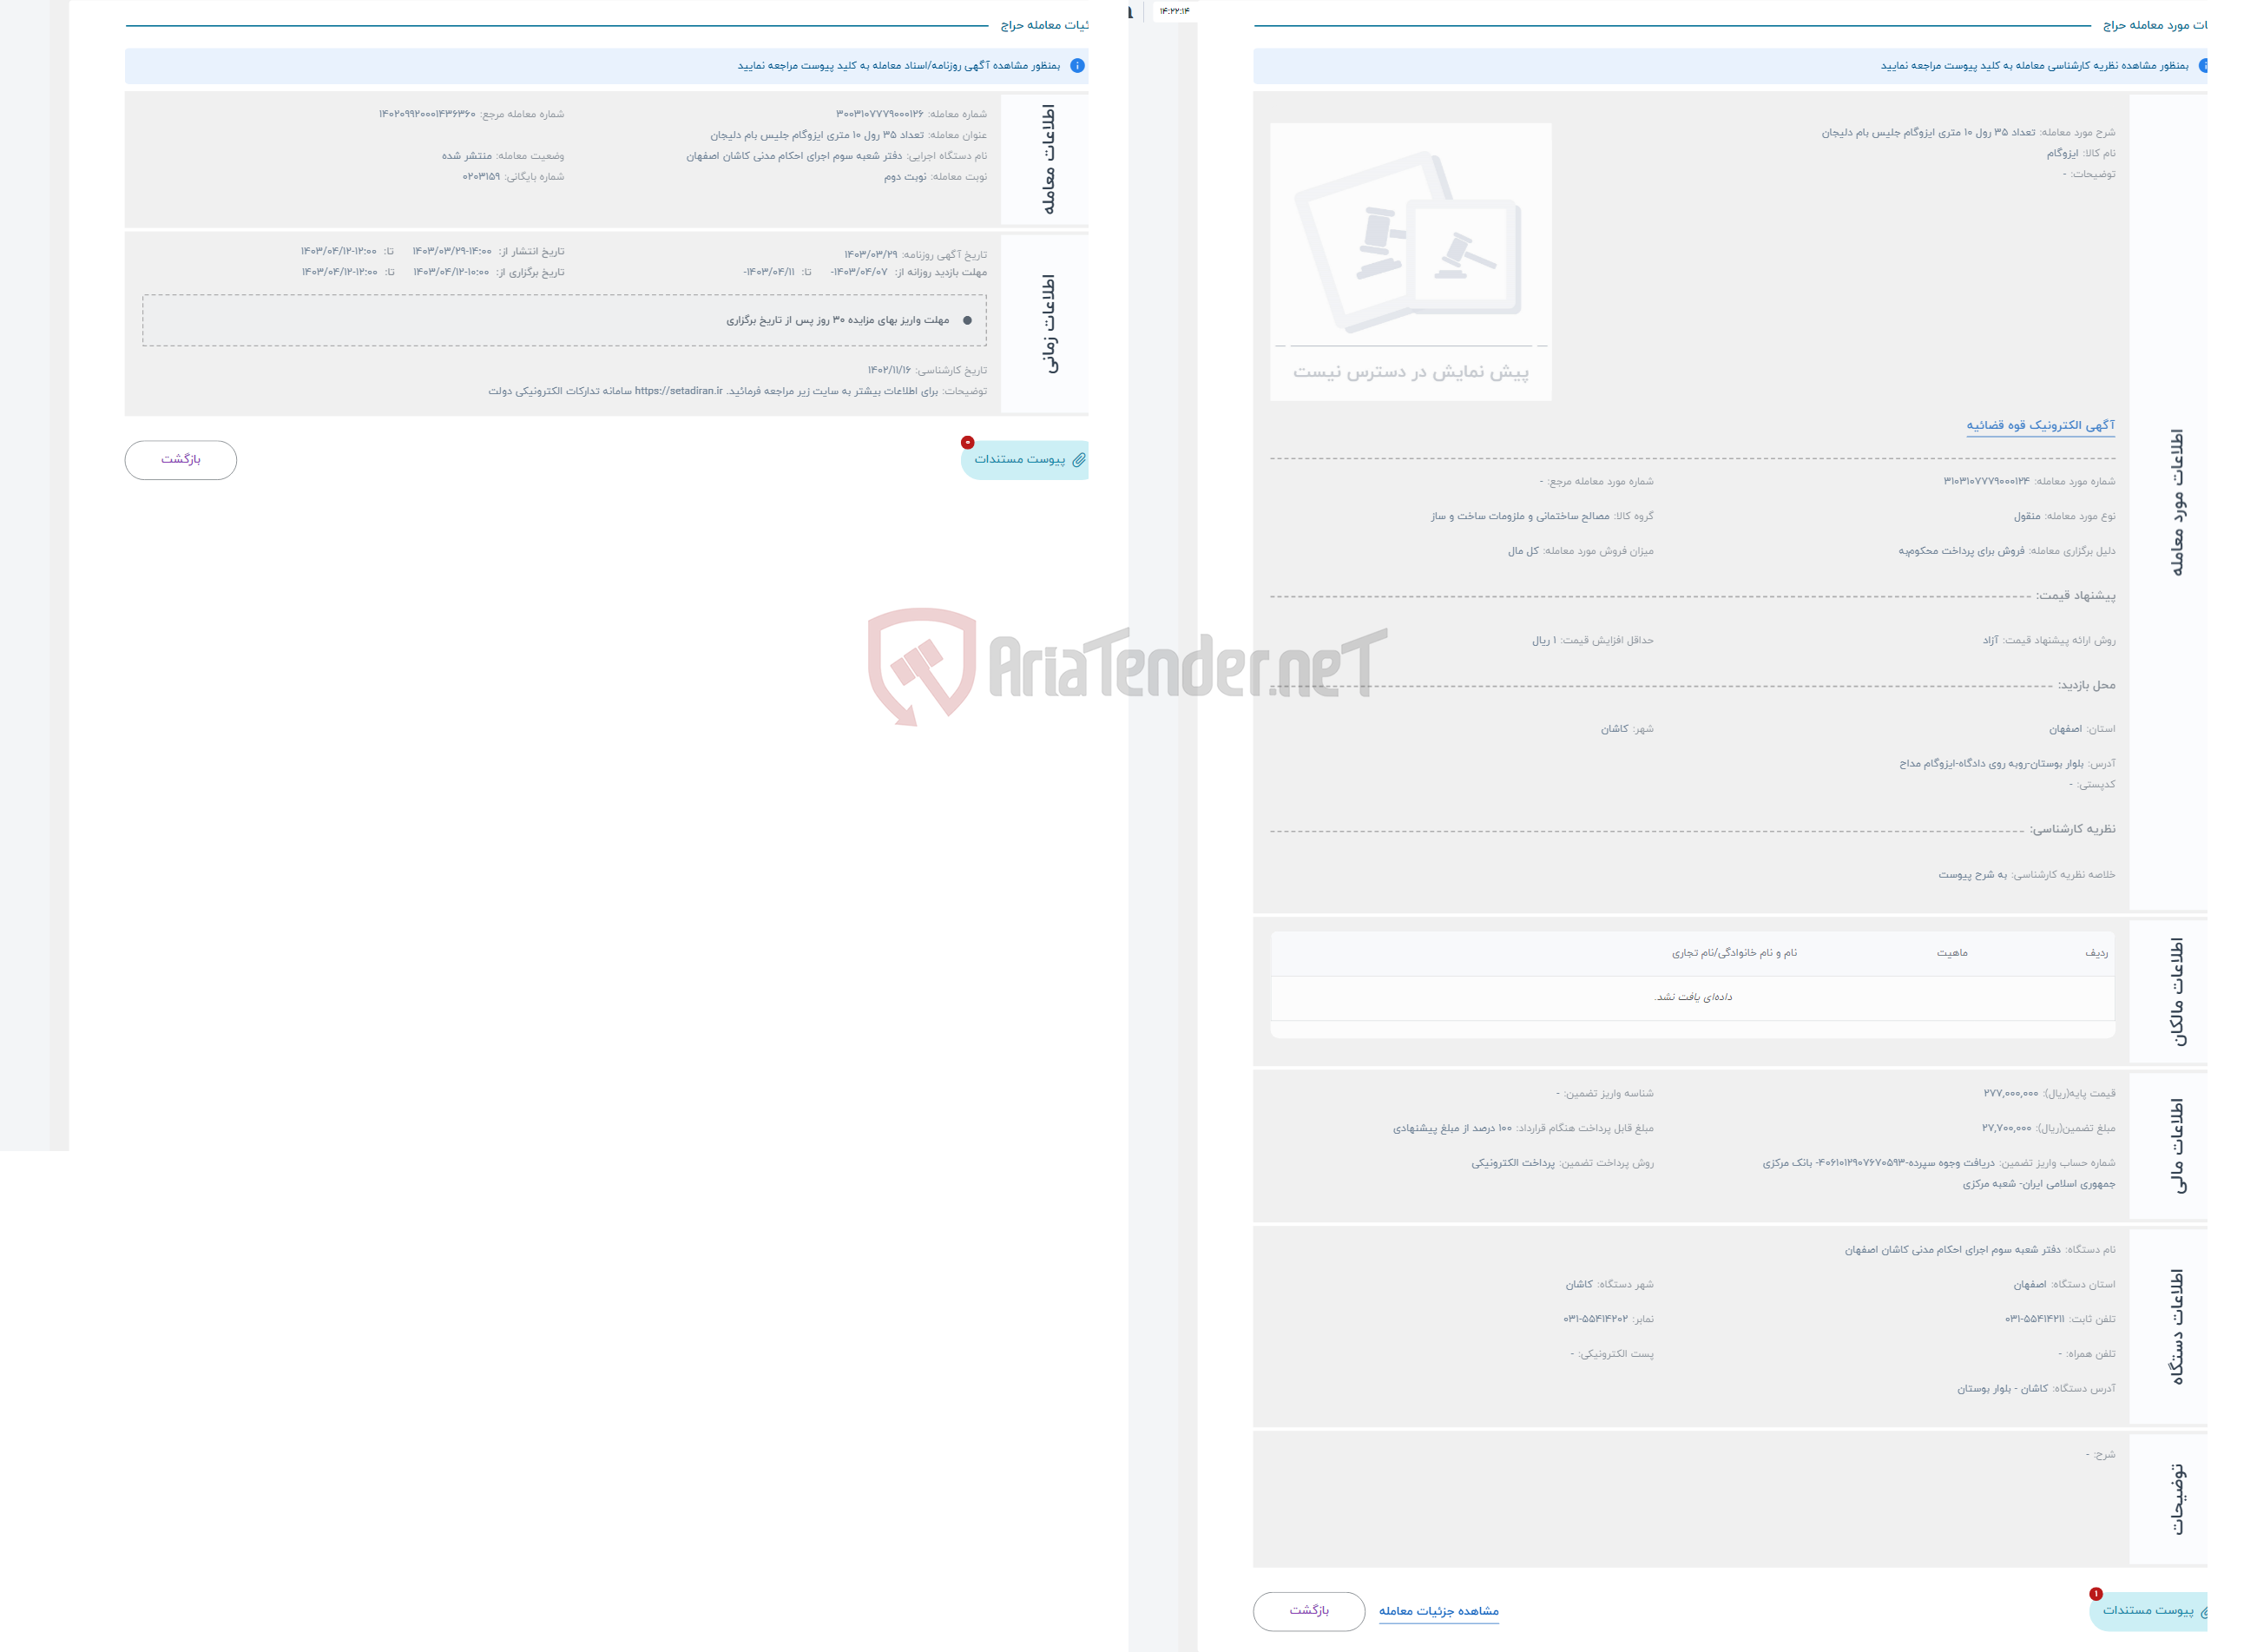This screenshot has height=1652, width=2257.
Task: Click the مشاهده جزییات معامله button
Action: point(1440,1610)
